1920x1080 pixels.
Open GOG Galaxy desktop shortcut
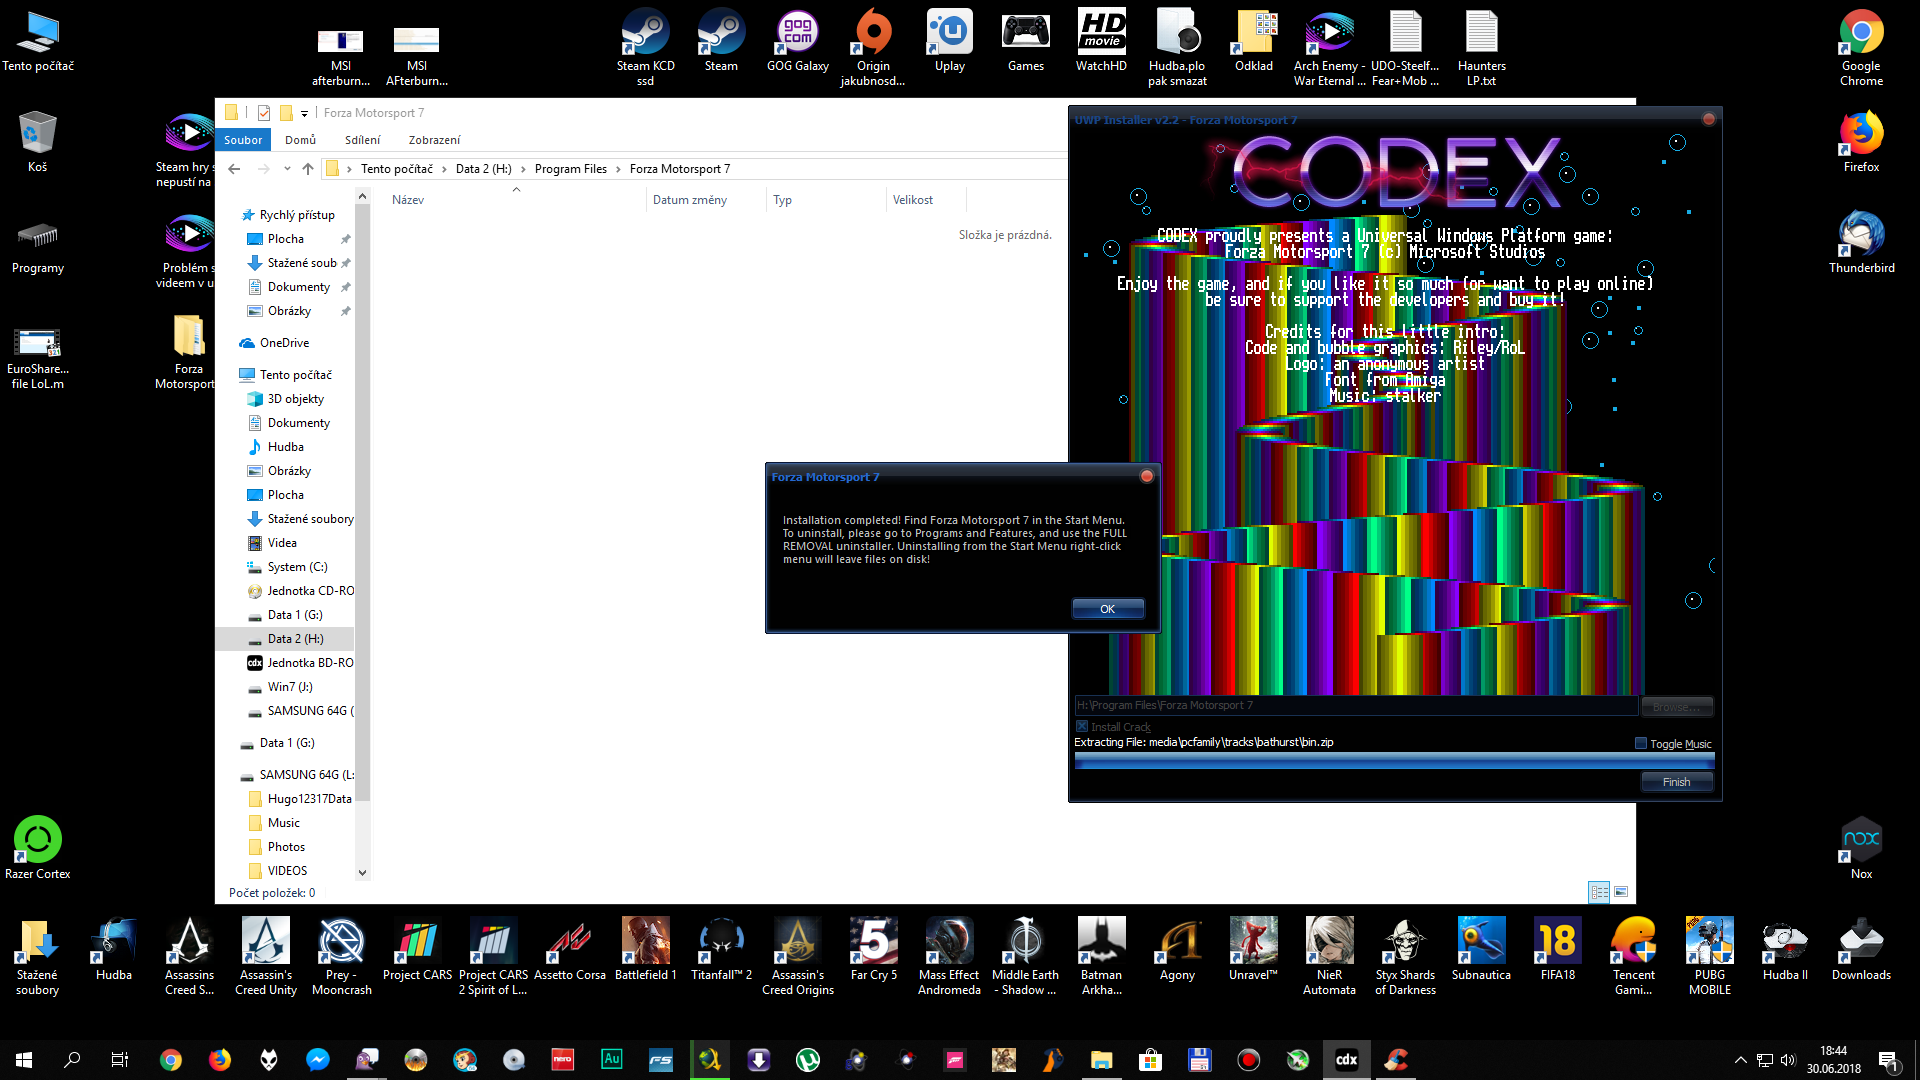pyautogui.click(x=797, y=42)
